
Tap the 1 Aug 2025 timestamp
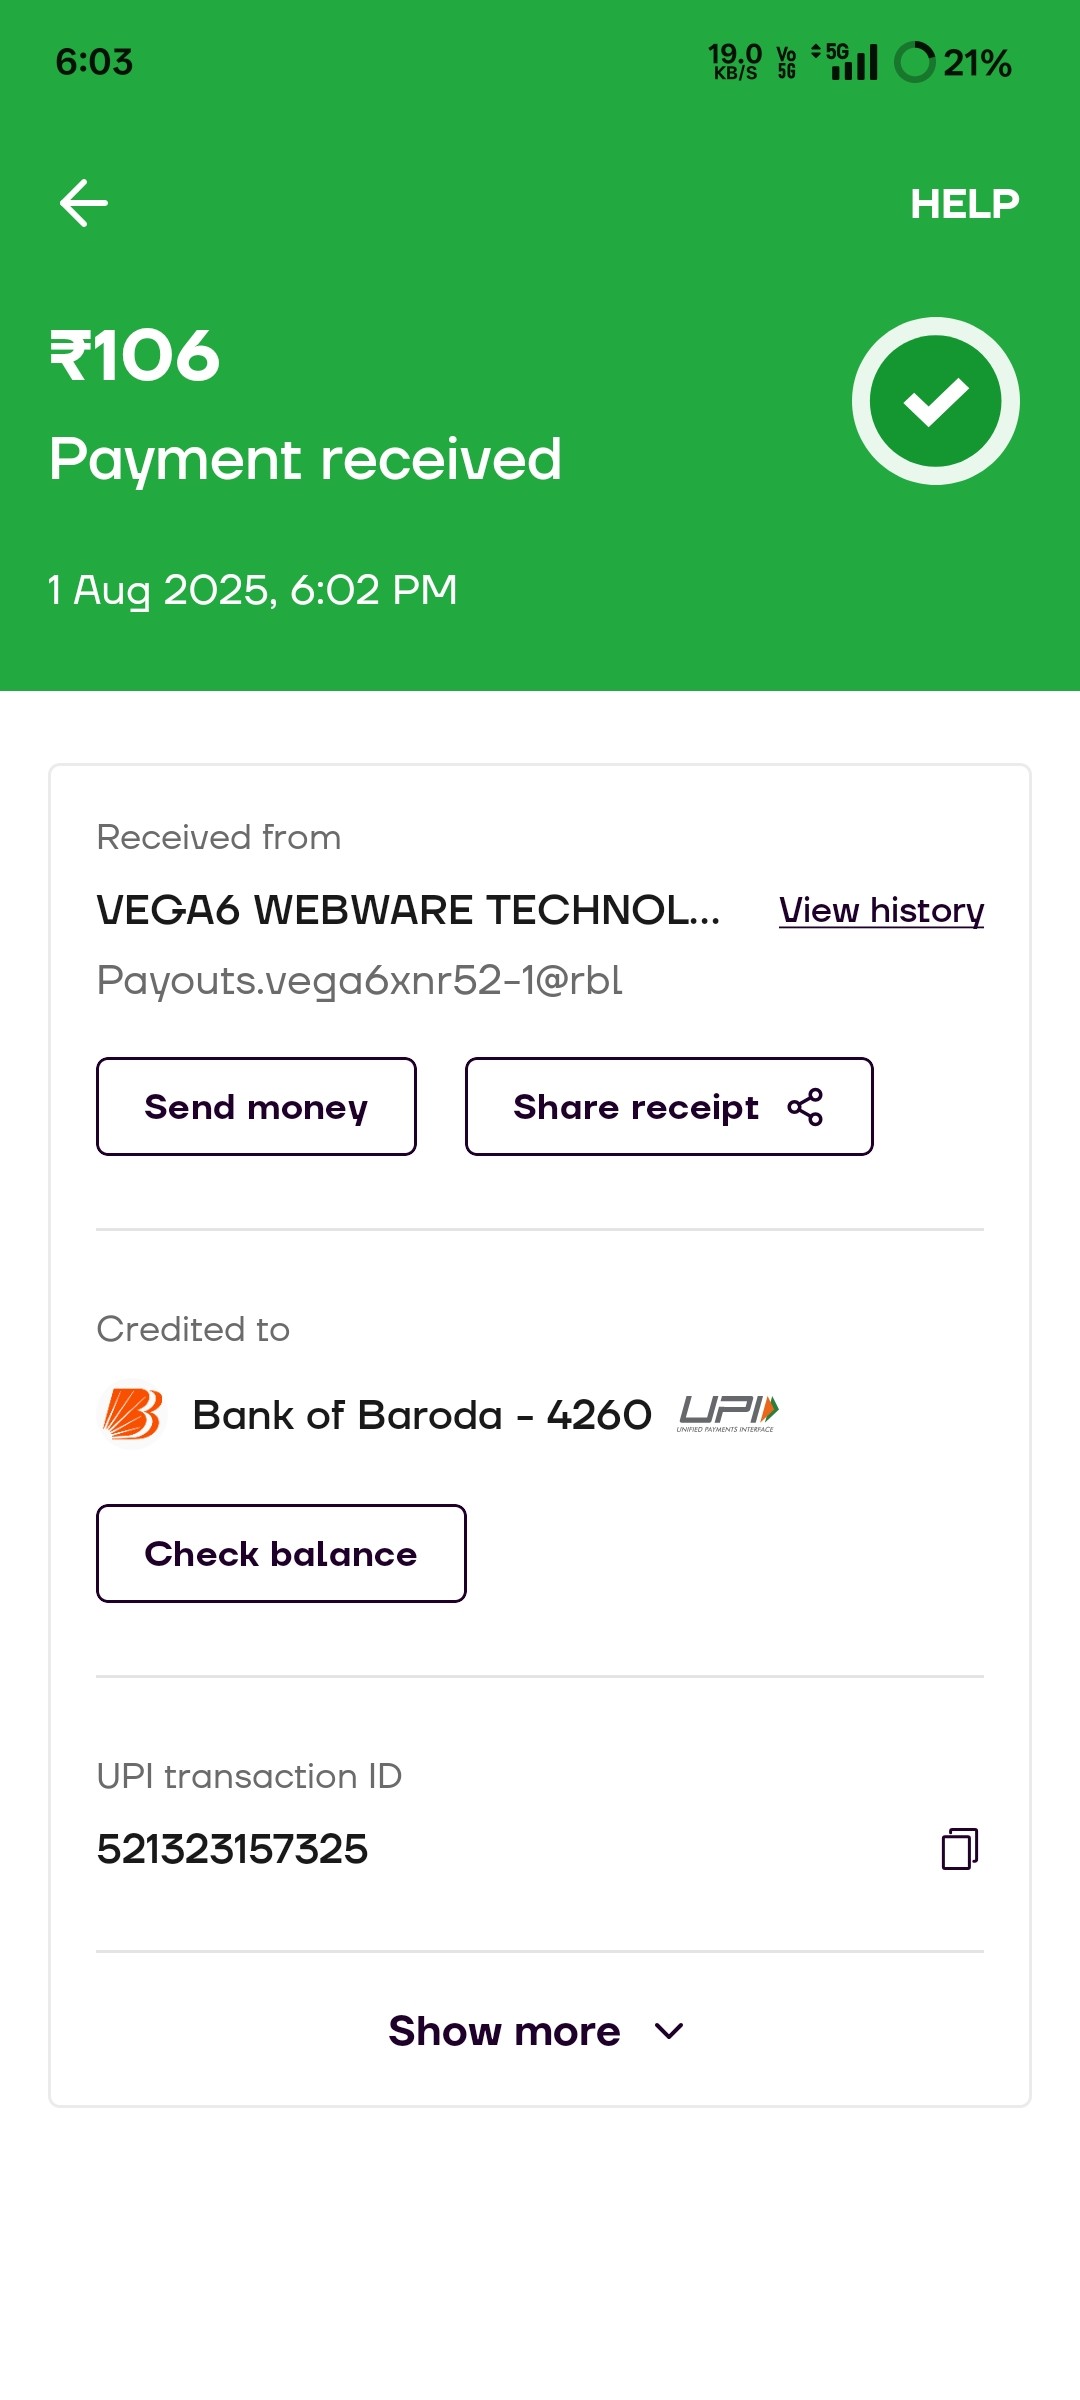[x=253, y=590]
